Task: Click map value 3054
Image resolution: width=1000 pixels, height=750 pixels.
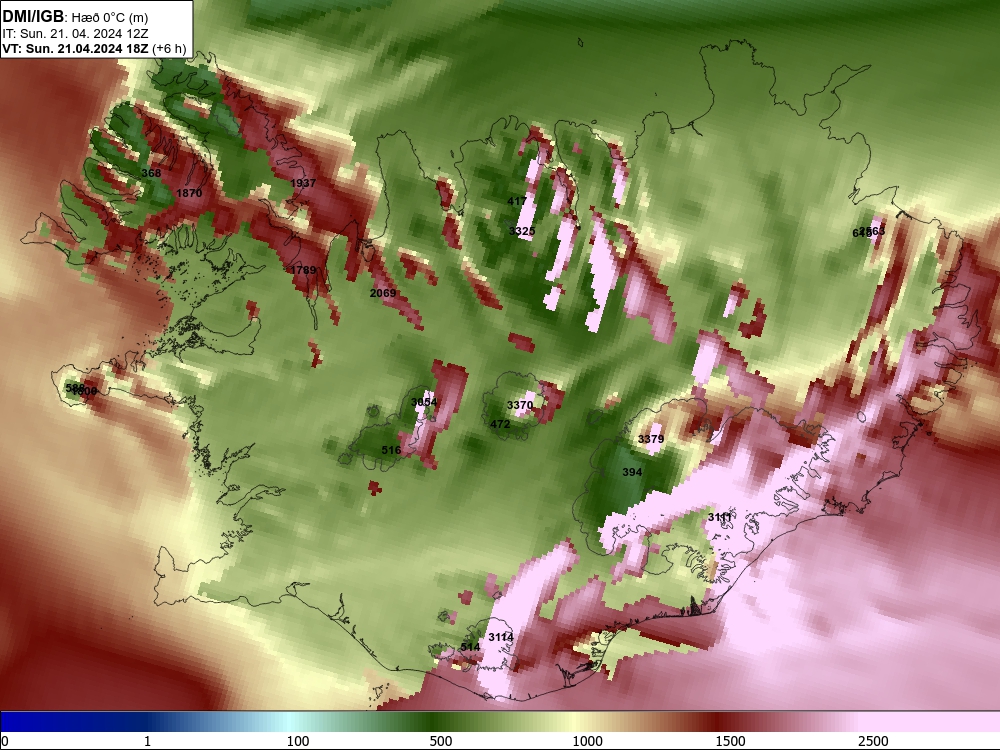Action: coord(424,402)
